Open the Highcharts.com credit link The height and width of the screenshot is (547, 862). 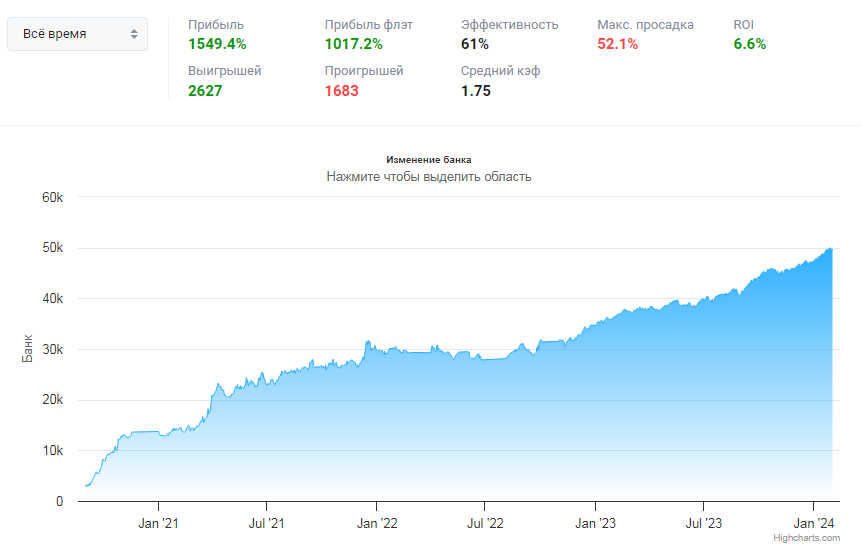pos(814,538)
